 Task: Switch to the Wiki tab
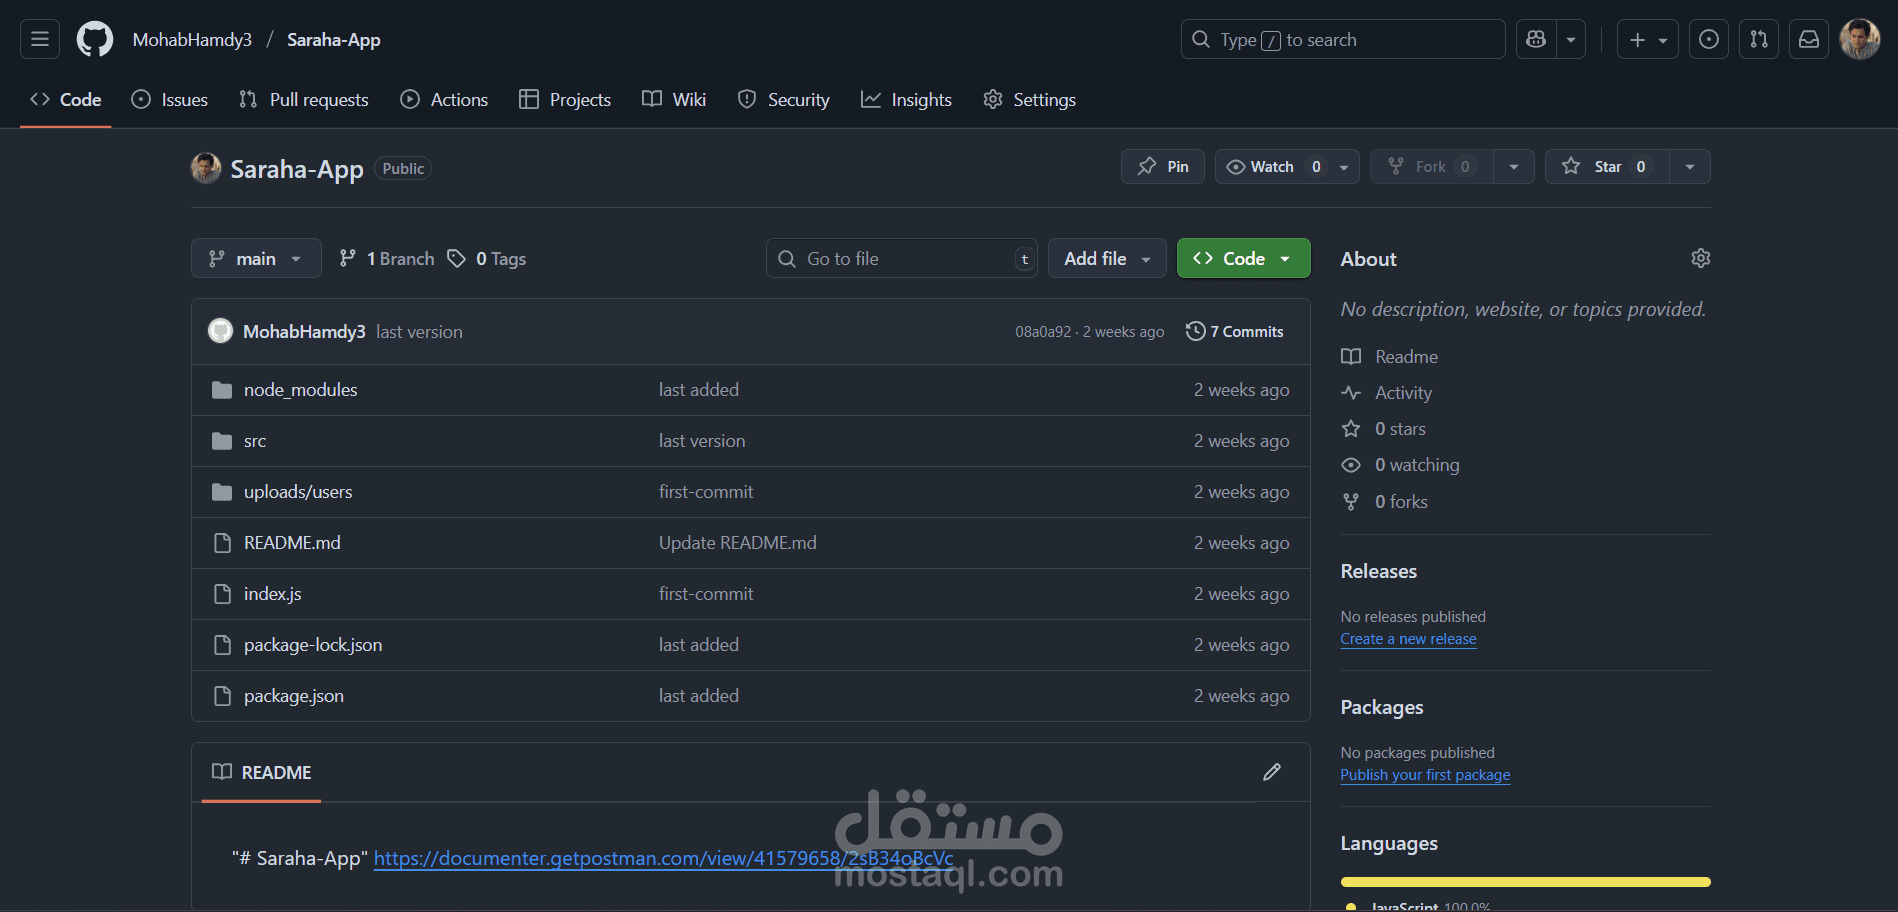coord(674,100)
